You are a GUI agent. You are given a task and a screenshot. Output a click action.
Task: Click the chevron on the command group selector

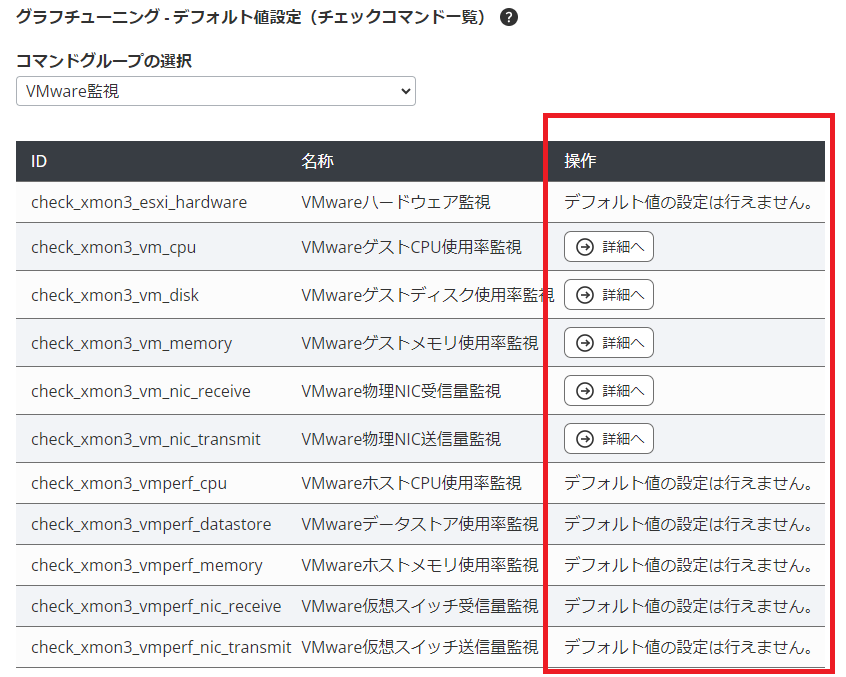(406, 90)
